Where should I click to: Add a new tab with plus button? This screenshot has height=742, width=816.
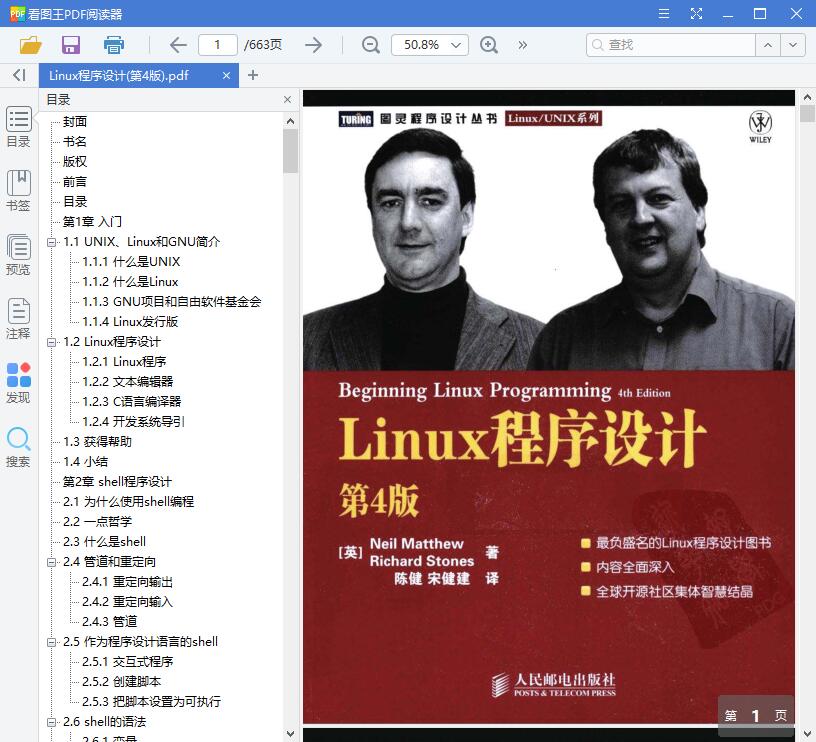(253, 75)
